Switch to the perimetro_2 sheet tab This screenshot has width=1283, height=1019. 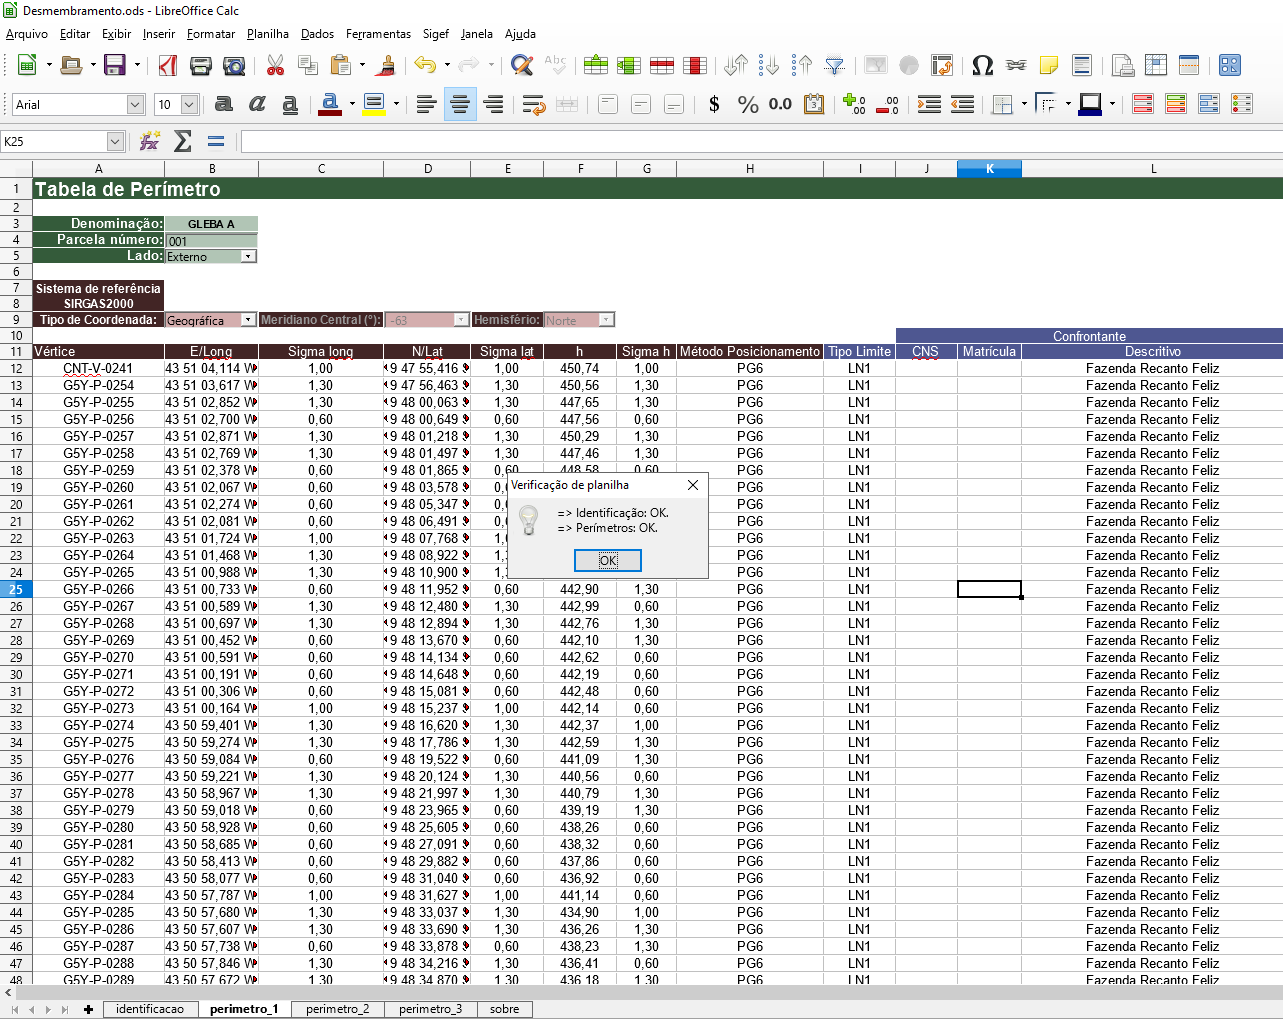pyautogui.click(x=338, y=1009)
